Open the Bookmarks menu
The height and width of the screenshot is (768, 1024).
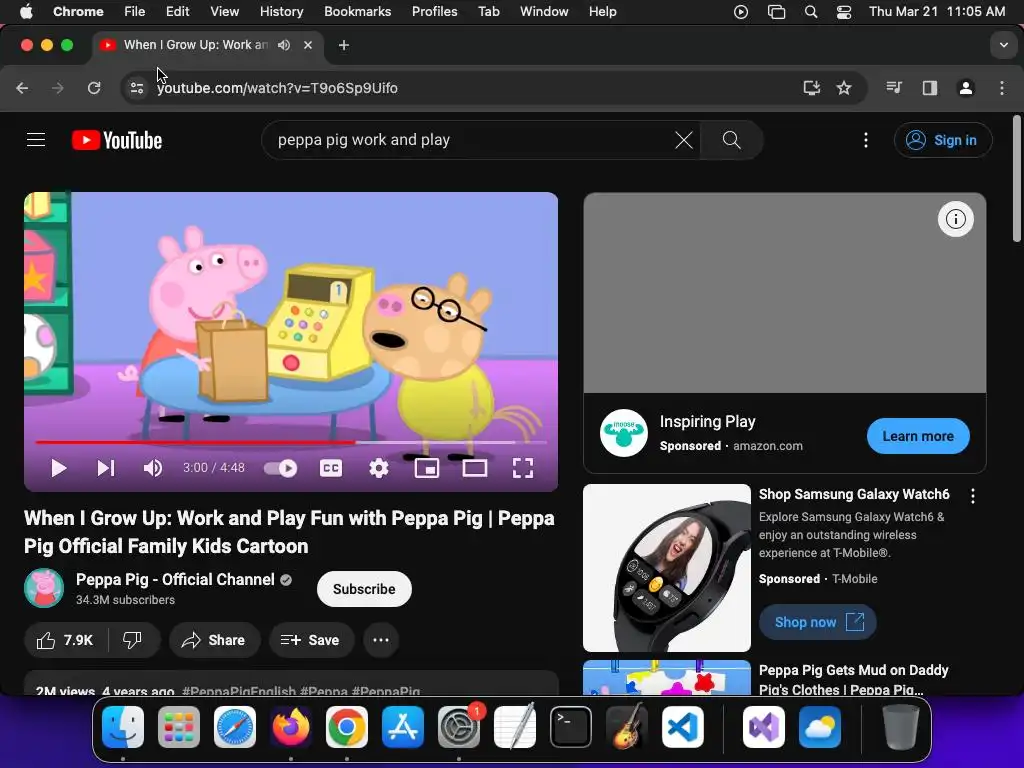[357, 11]
